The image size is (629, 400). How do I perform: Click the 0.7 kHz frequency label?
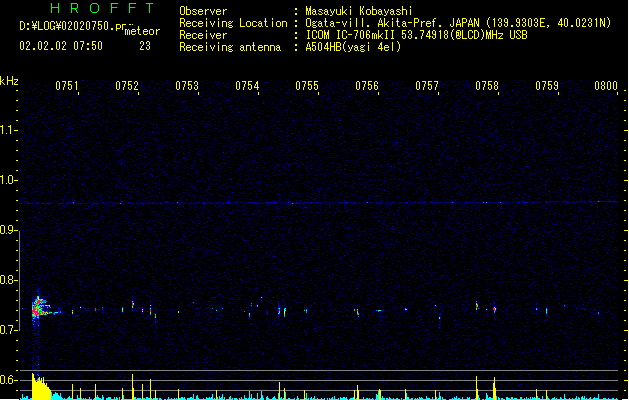8,330
